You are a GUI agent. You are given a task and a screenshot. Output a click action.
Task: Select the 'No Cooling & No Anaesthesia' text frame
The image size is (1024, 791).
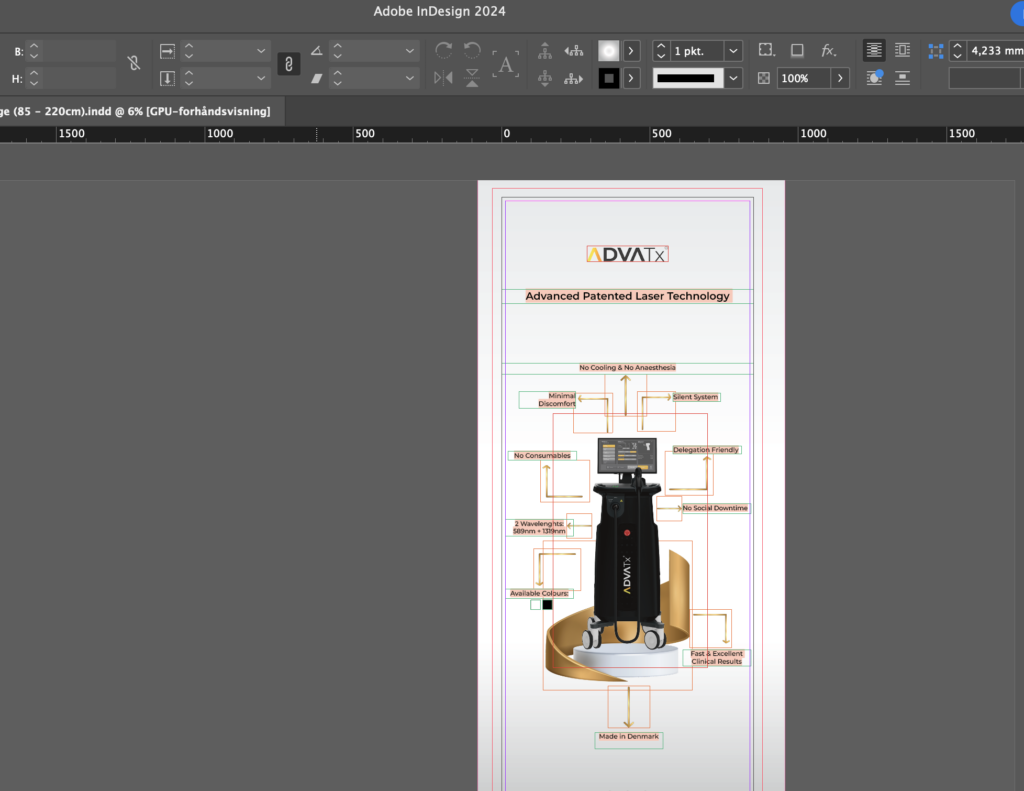[628, 368]
